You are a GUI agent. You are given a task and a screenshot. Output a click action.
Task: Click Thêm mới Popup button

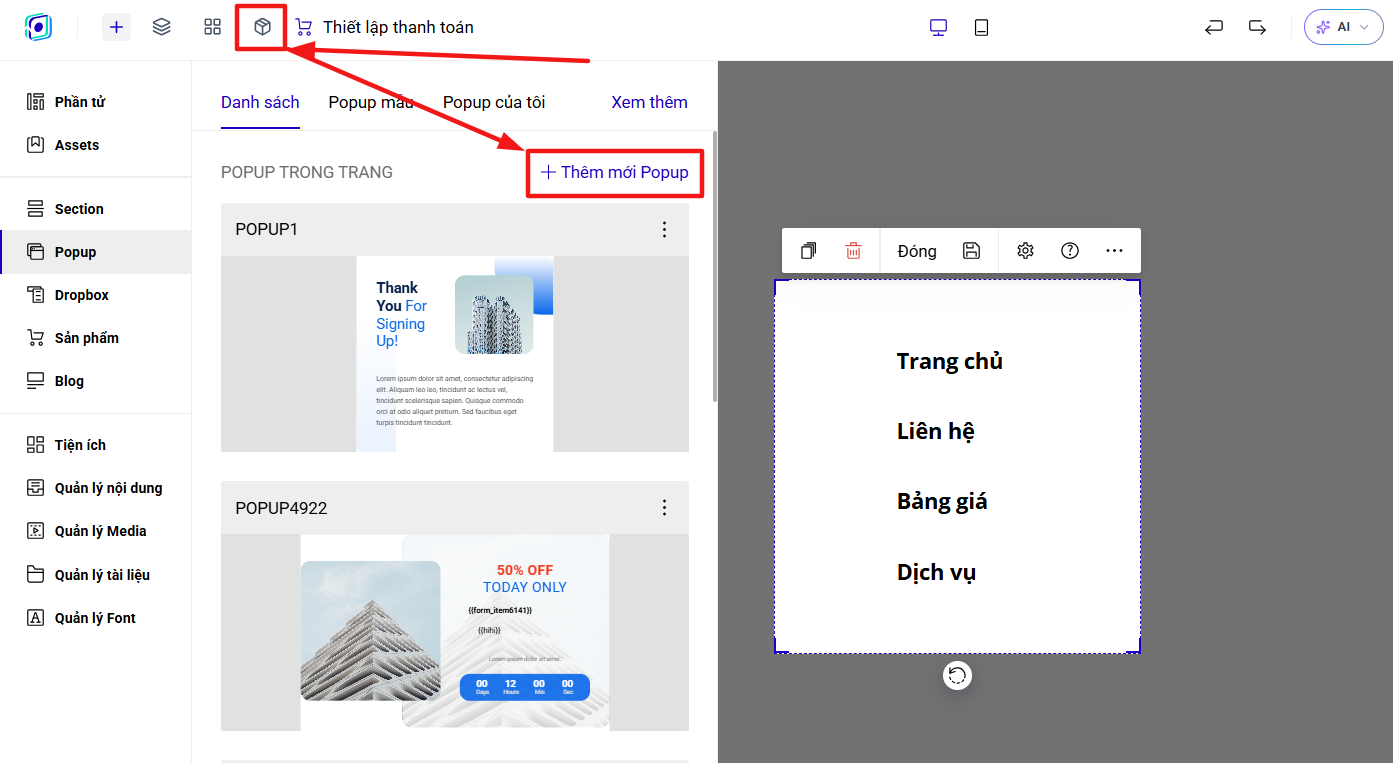pos(615,172)
